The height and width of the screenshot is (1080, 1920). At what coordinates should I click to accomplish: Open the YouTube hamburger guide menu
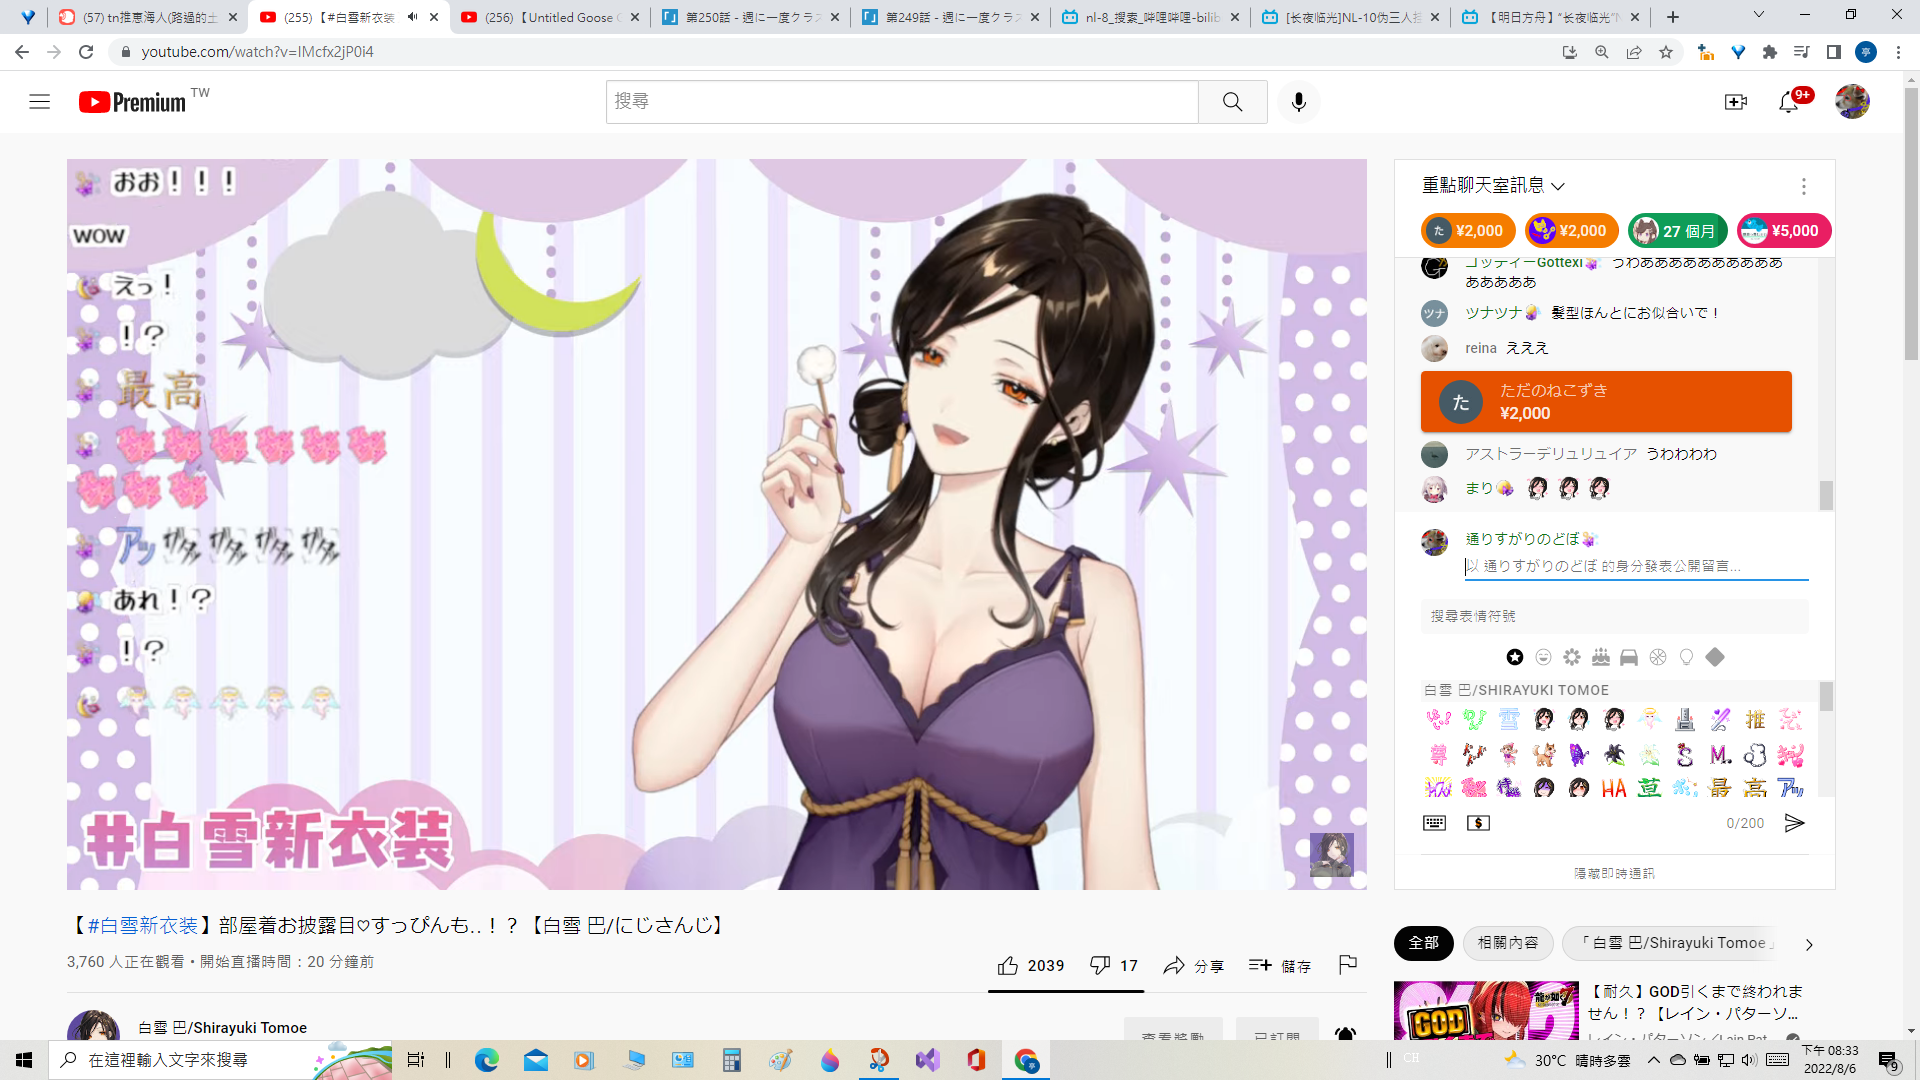click(40, 101)
